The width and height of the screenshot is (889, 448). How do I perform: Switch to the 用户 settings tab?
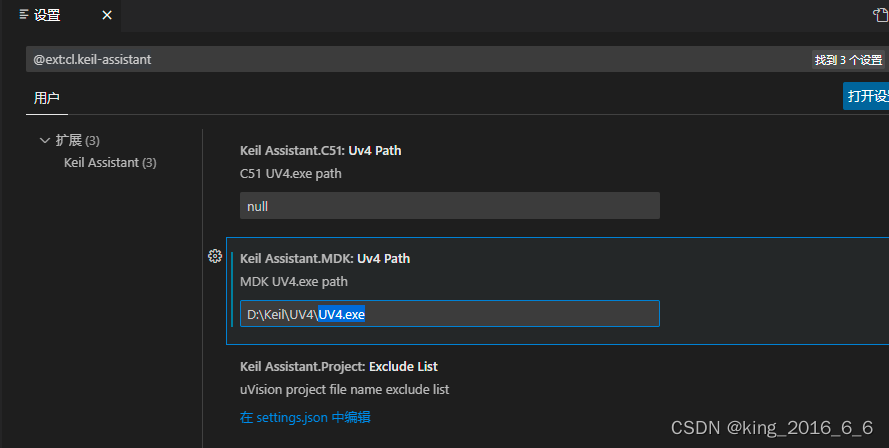[x=47, y=98]
